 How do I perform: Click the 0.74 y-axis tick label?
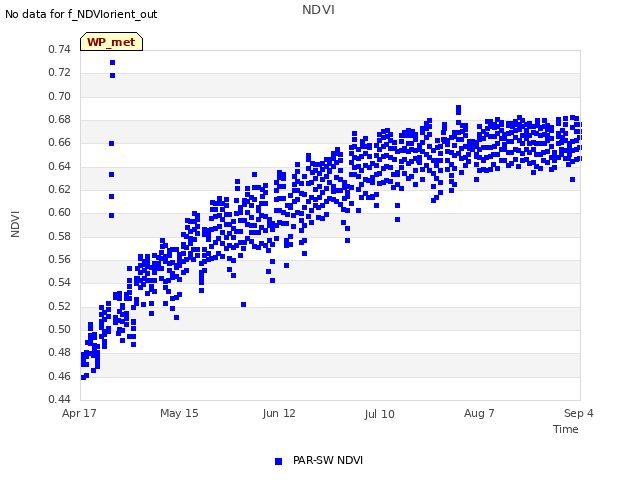tap(60, 49)
